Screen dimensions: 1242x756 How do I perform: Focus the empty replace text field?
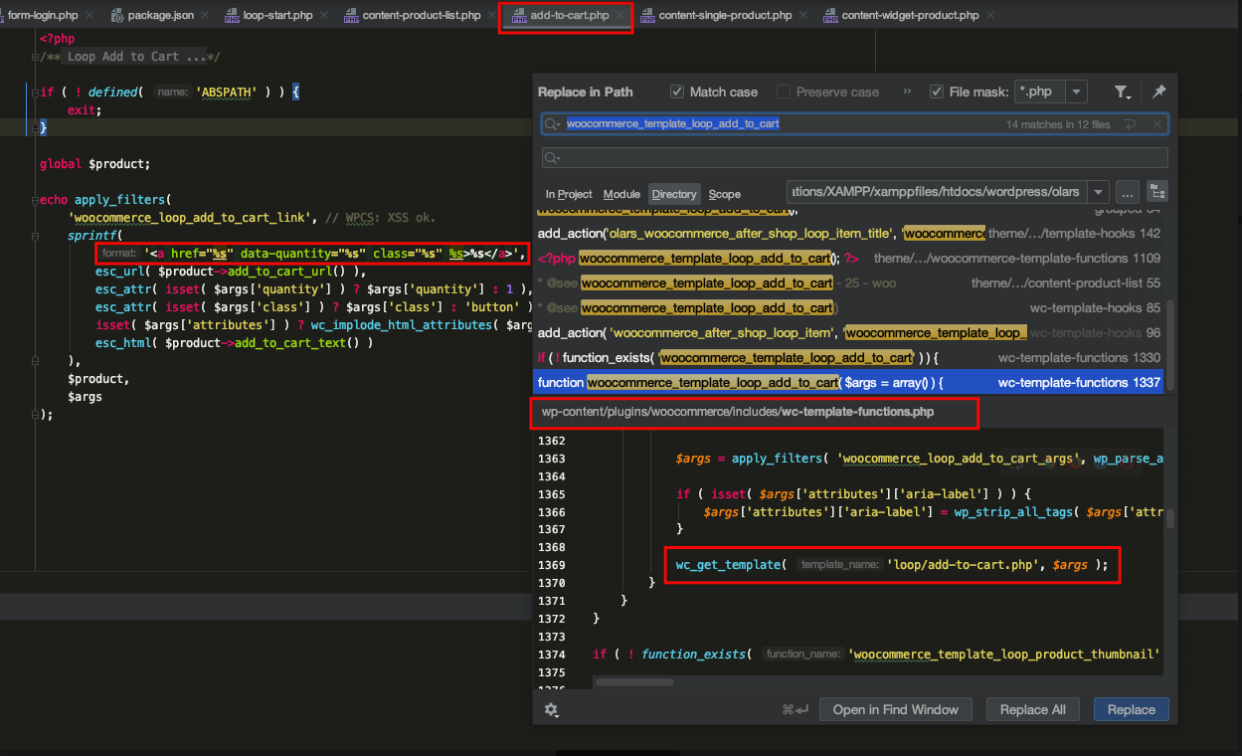tap(855, 158)
